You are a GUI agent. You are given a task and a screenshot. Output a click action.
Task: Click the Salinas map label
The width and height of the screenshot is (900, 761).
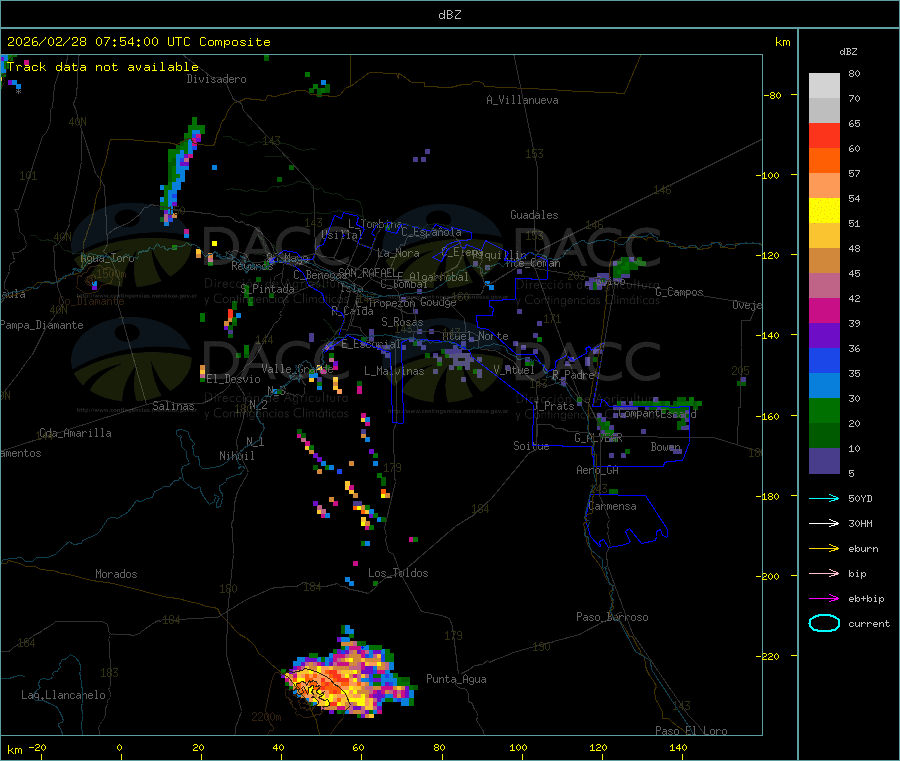(x=173, y=406)
